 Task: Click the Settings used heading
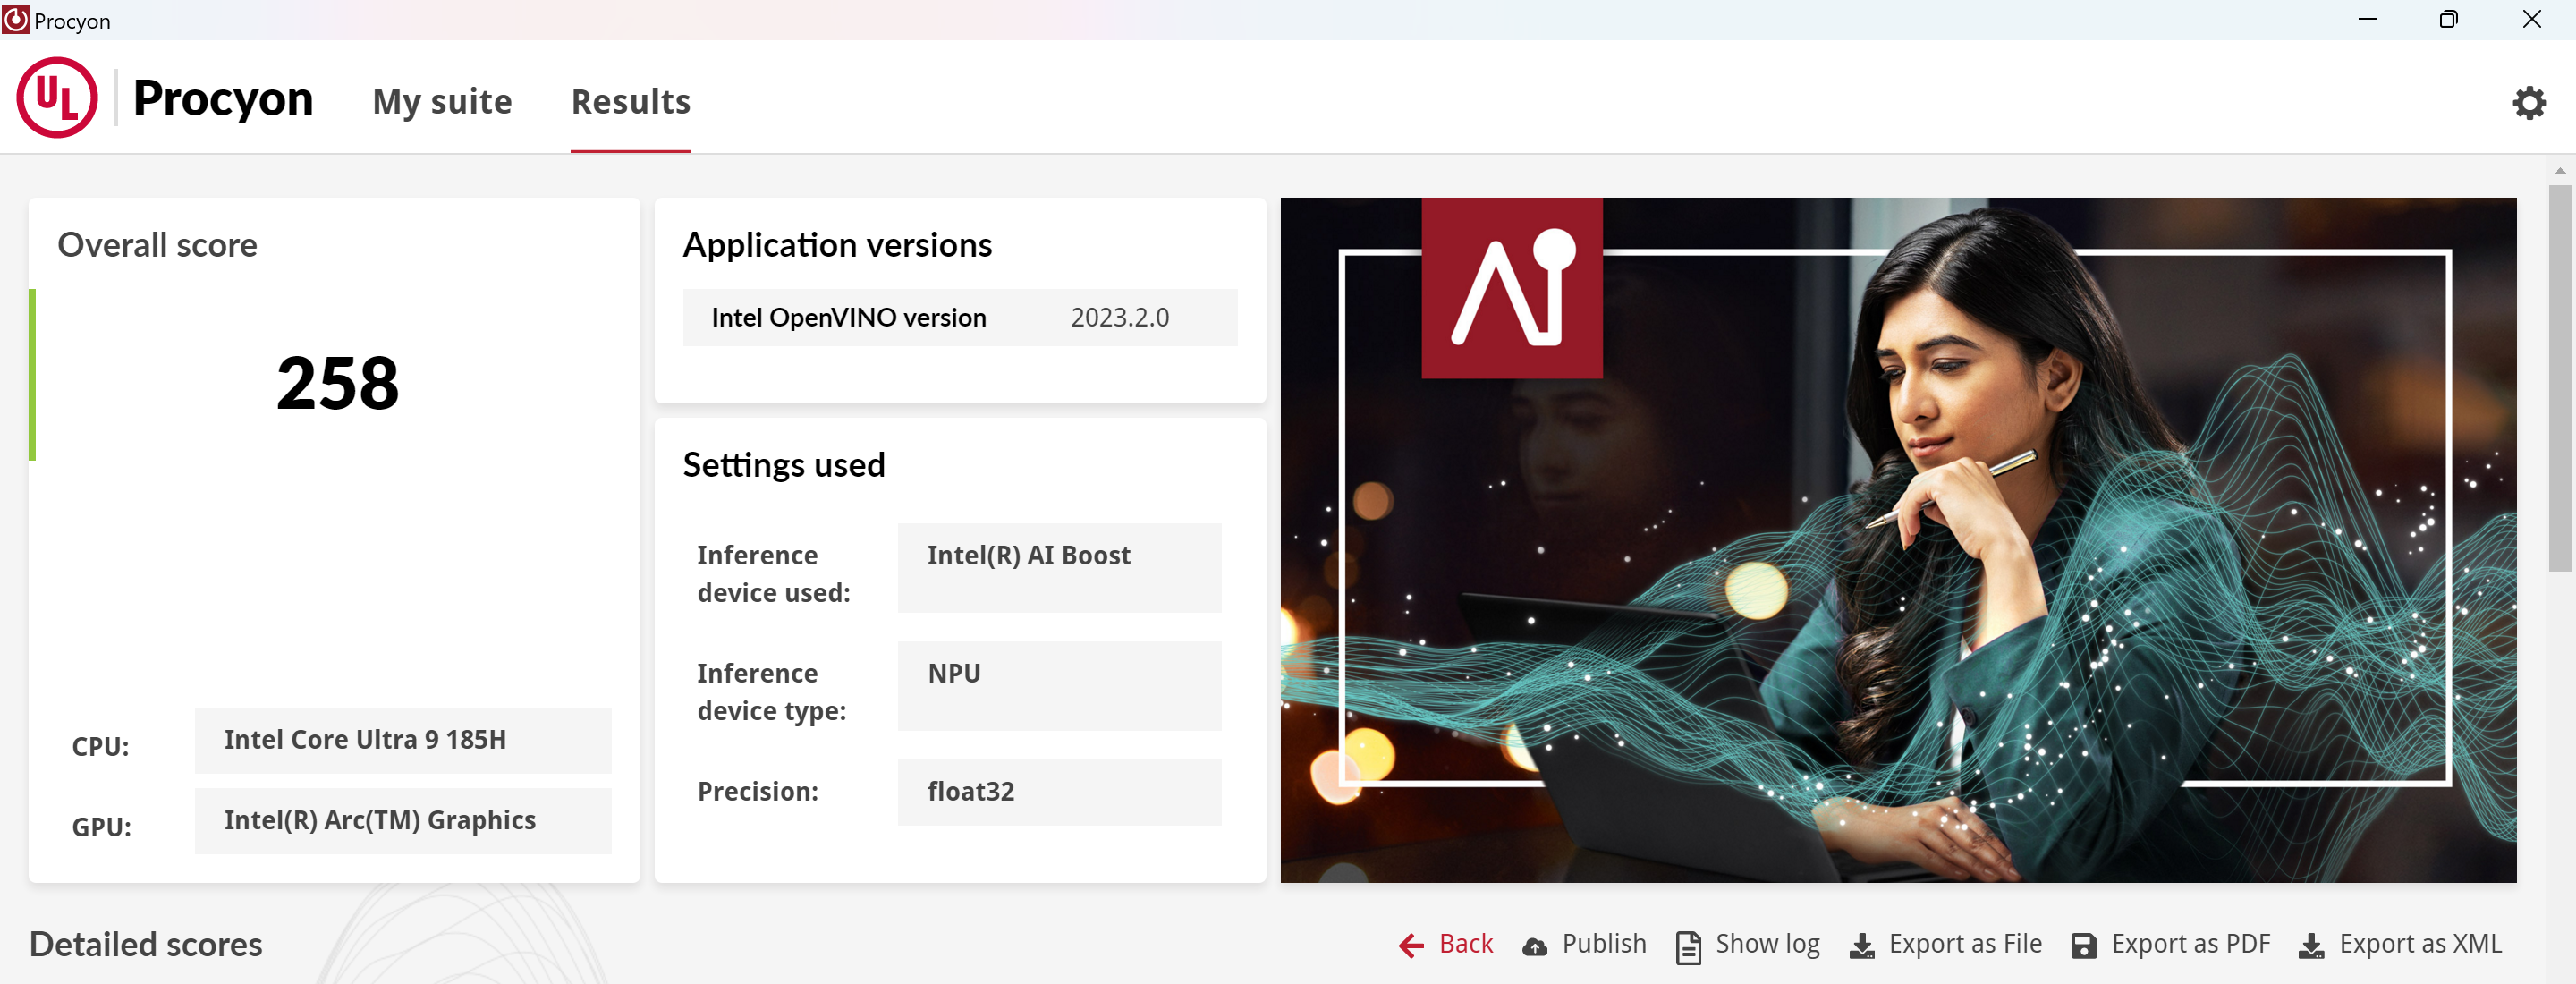[784, 465]
